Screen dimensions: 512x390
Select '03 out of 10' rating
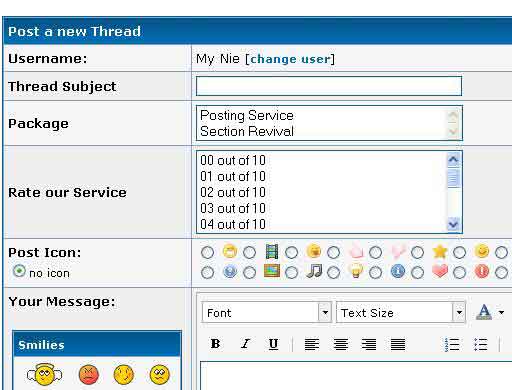233,209
